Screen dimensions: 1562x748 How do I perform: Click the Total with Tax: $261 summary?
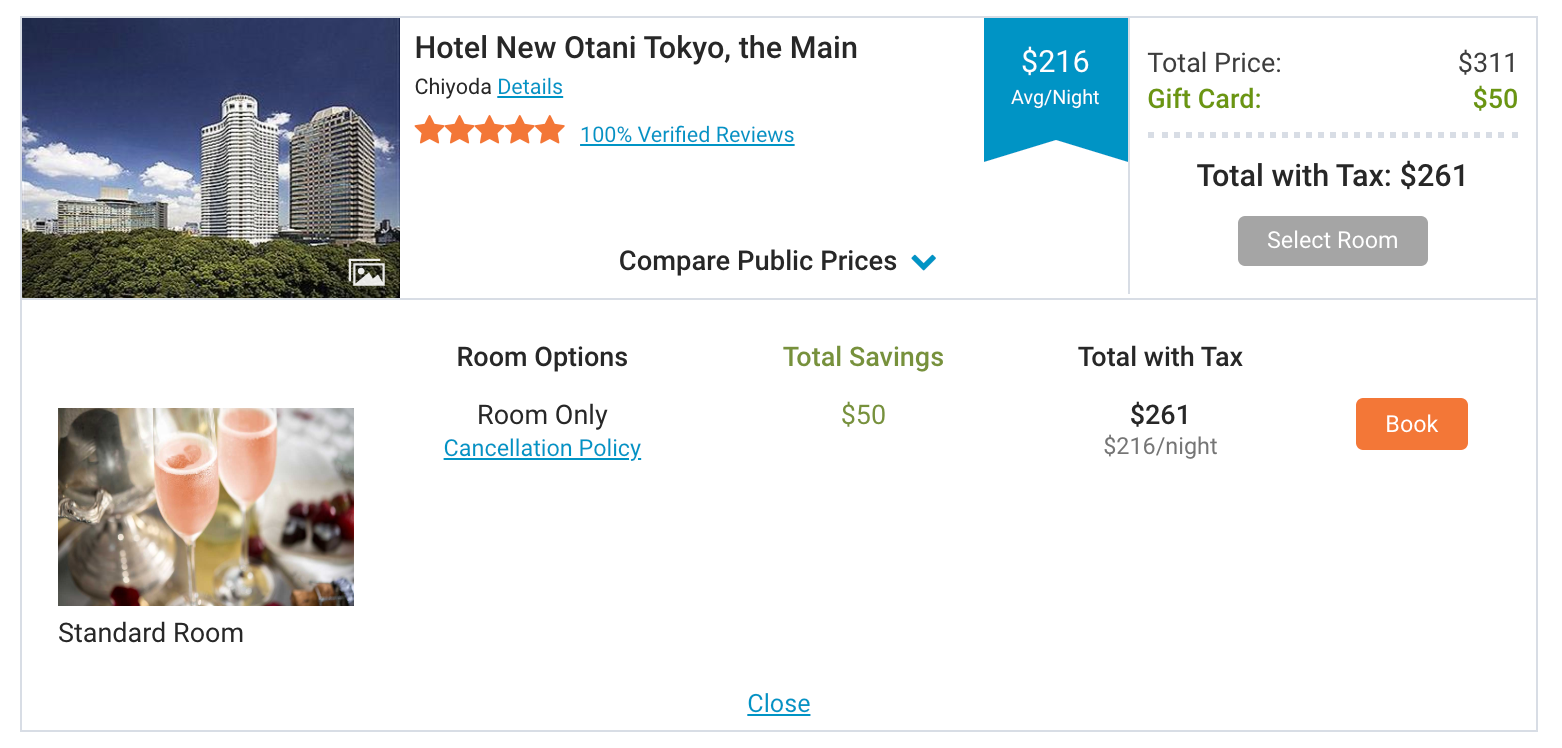click(1331, 176)
